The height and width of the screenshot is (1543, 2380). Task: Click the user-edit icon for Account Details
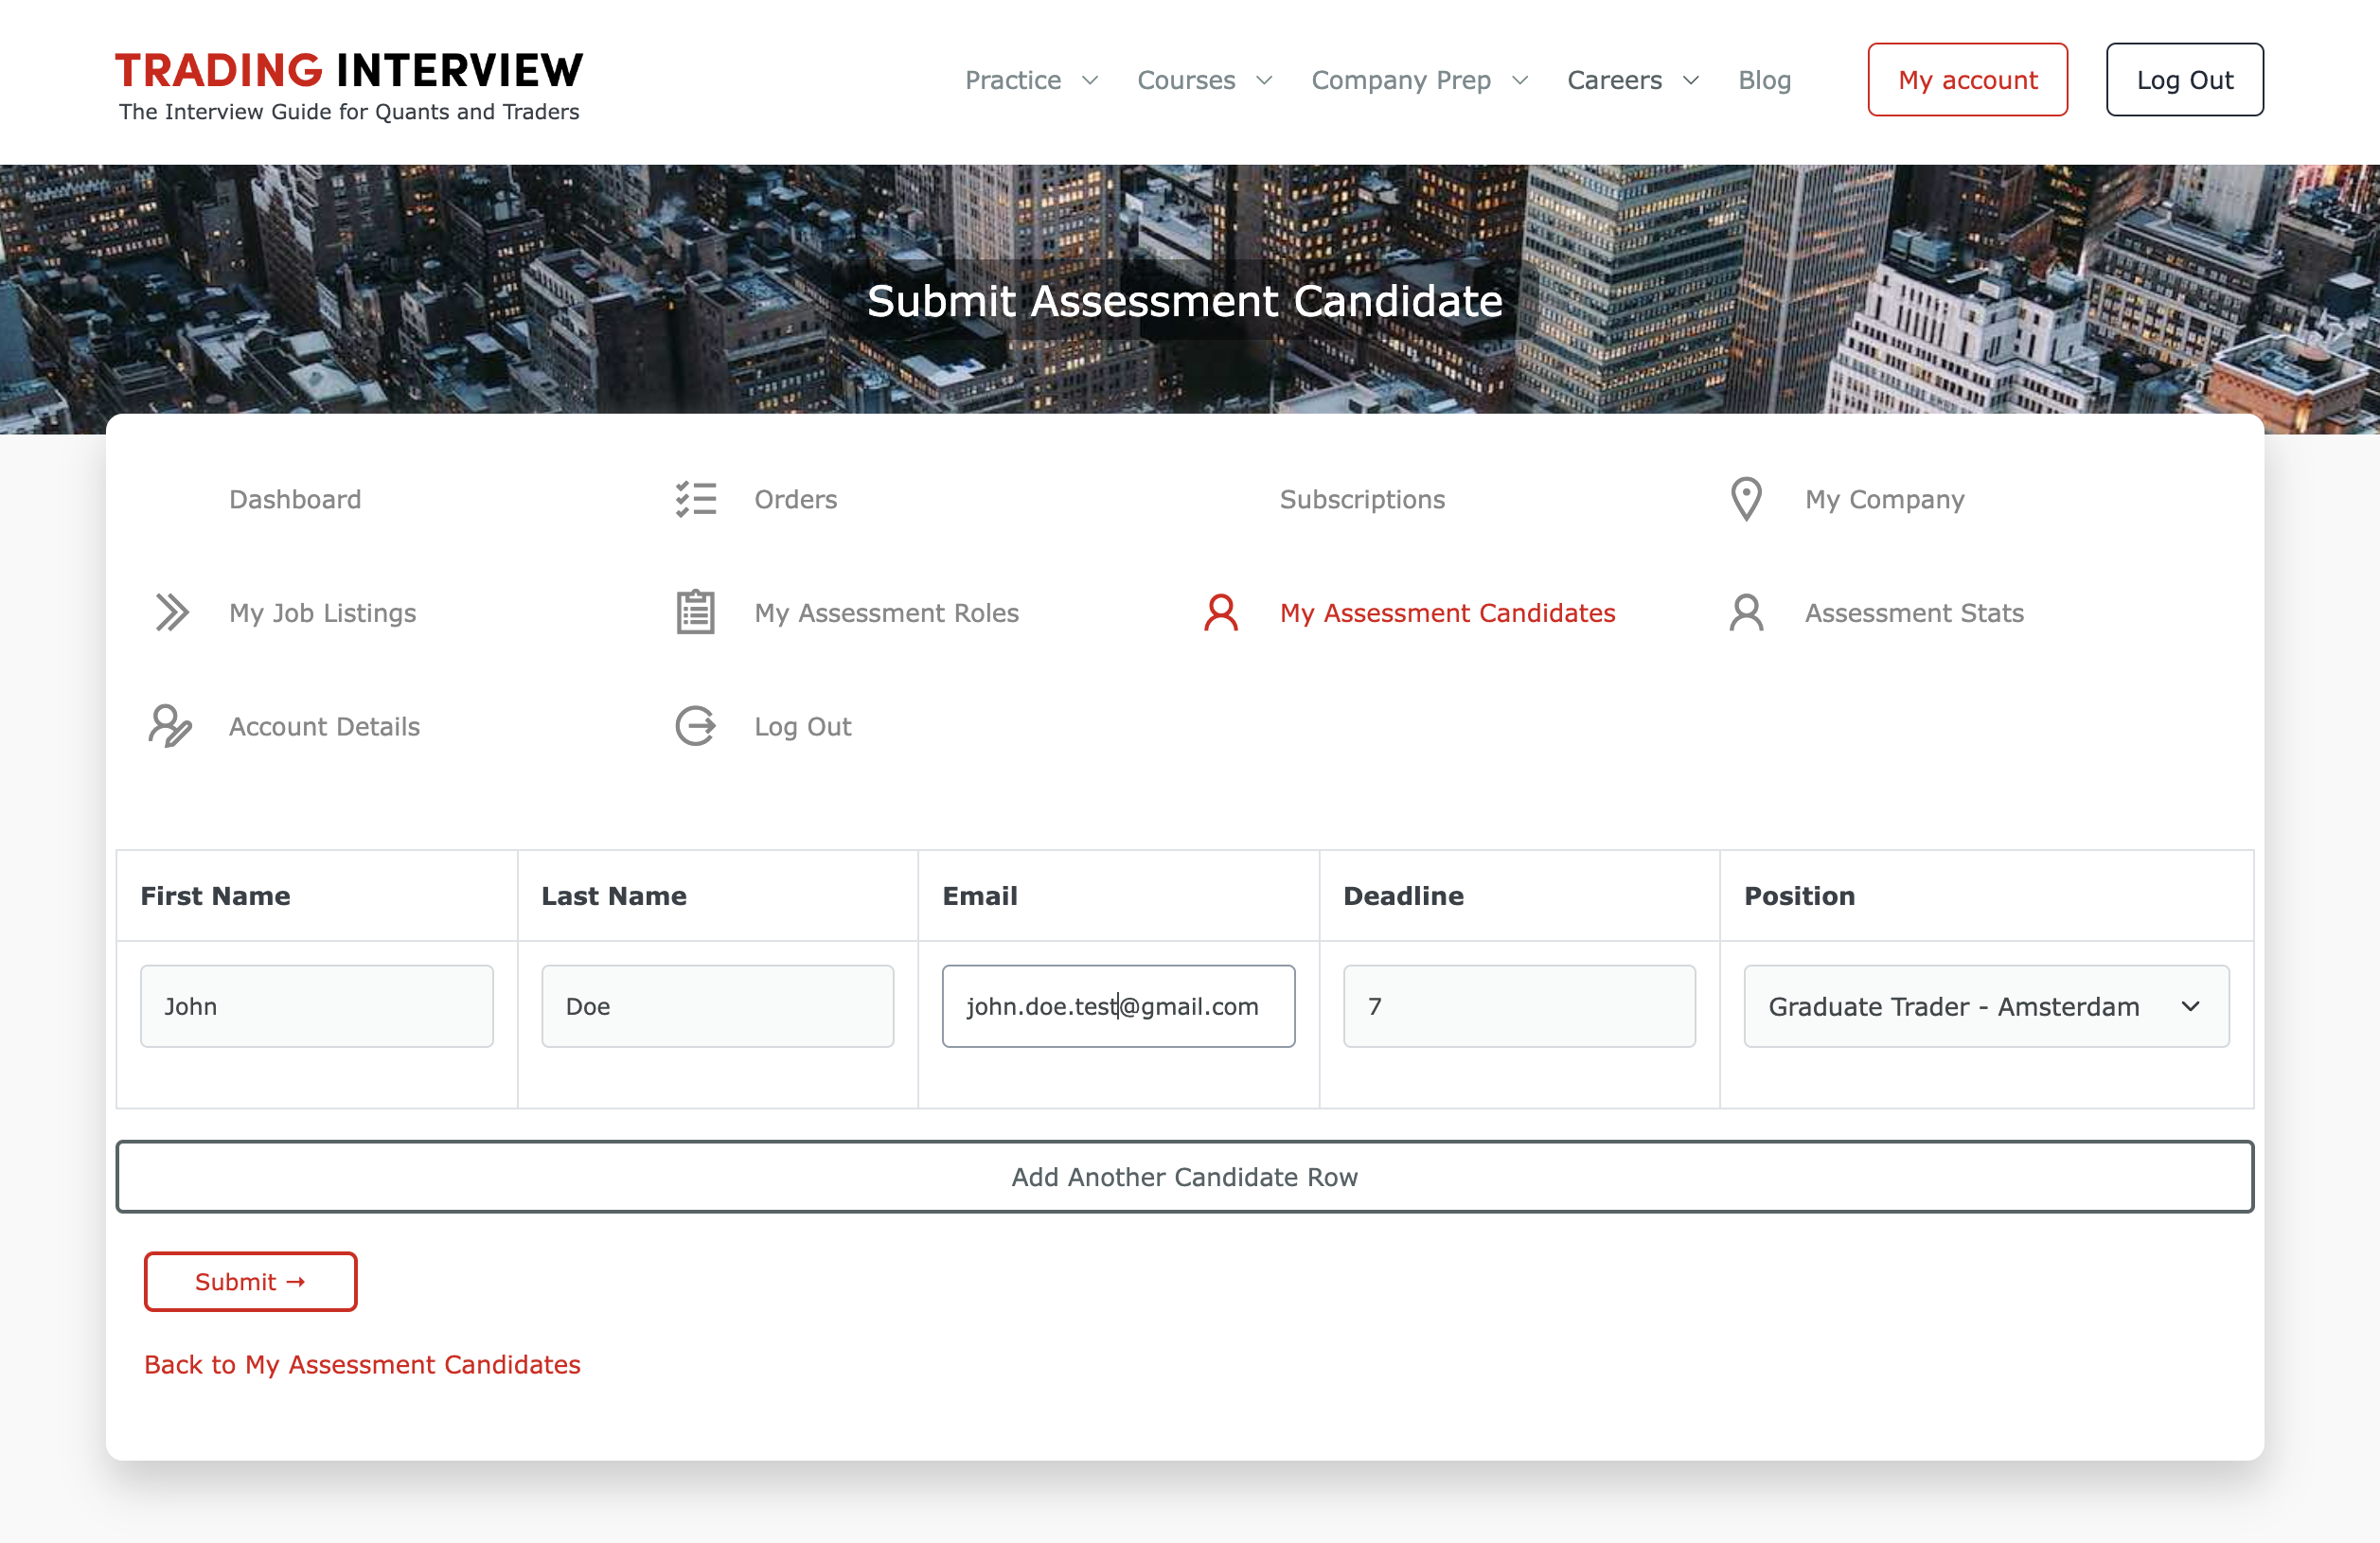click(x=170, y=726)
